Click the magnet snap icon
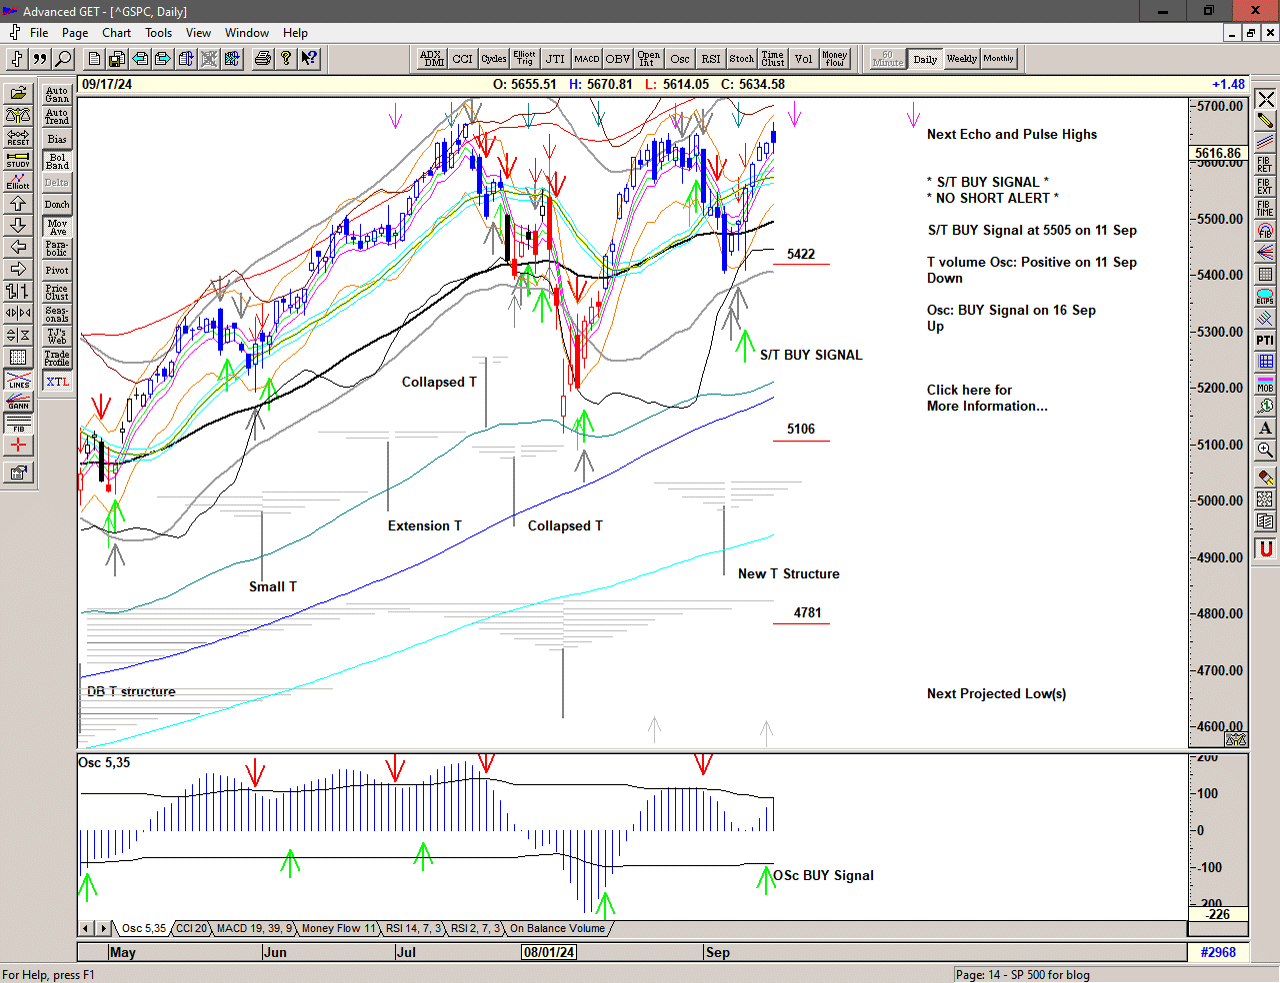The height and width of the screenshot is (983, 1280). click(1265, 548)
